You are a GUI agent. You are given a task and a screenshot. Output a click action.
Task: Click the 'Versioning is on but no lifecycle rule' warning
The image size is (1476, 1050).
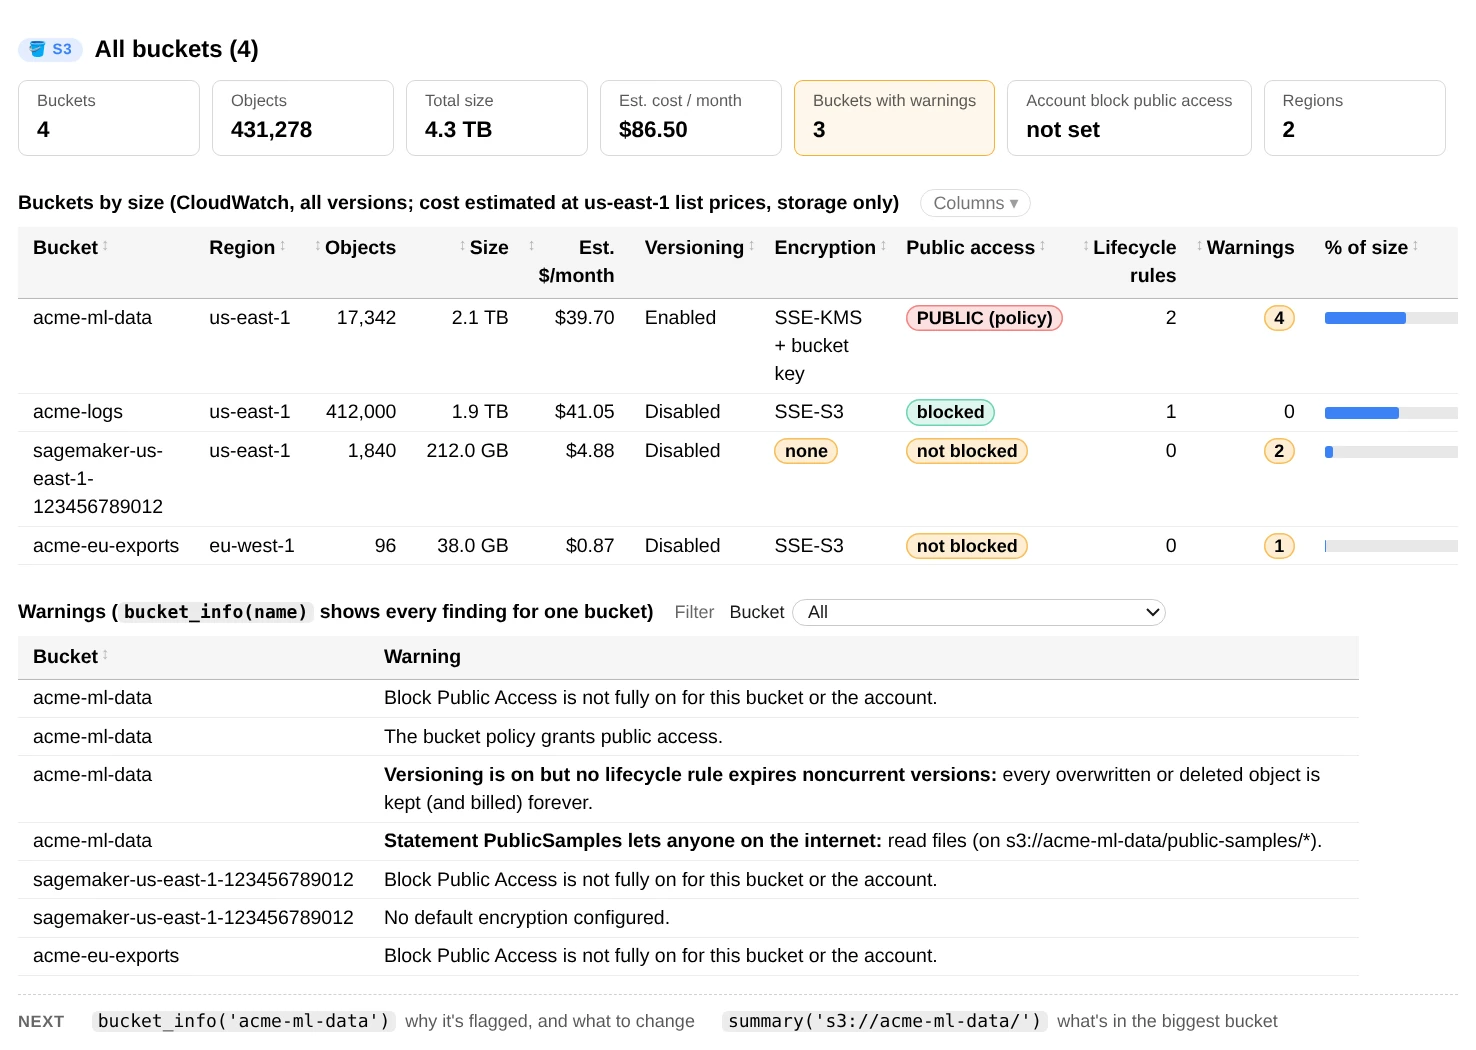(852, 789)
